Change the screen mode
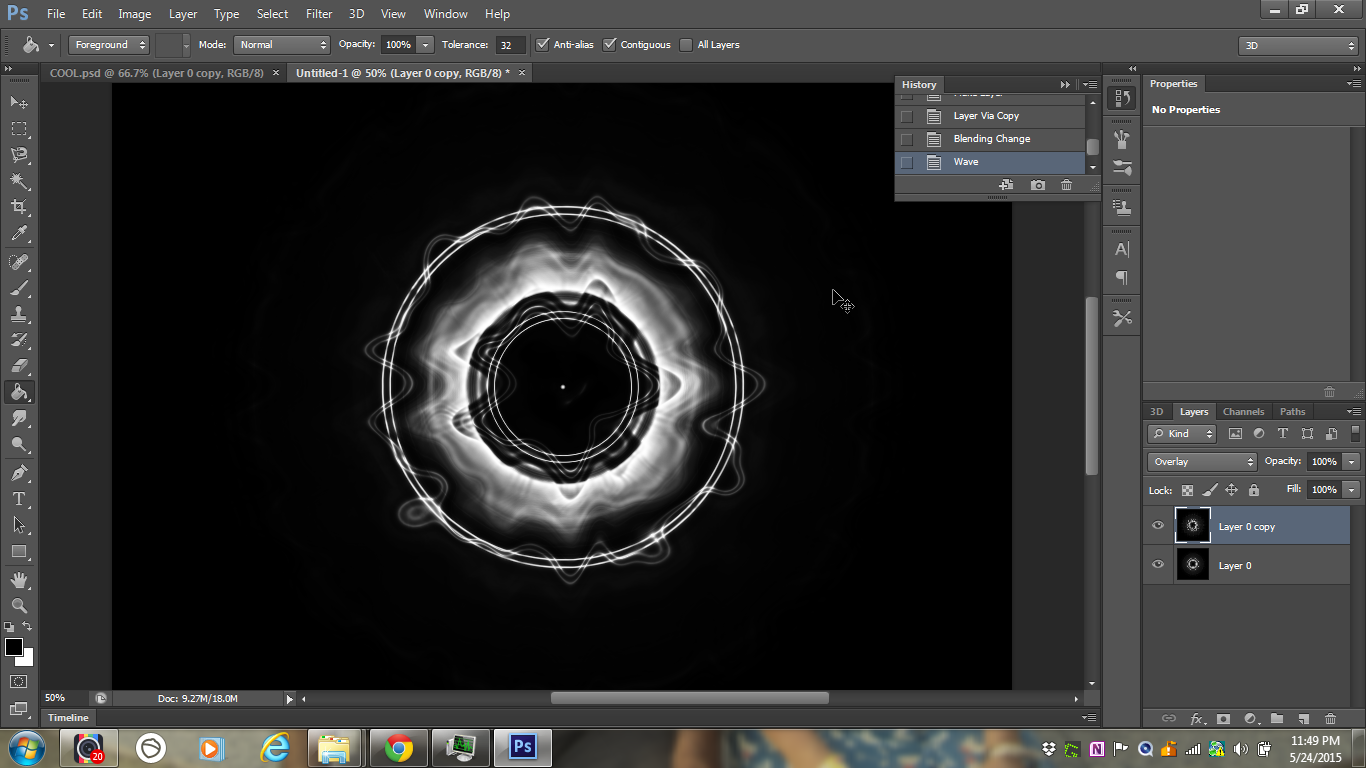This screenshot has height=768, width=1366. [19, 708]
